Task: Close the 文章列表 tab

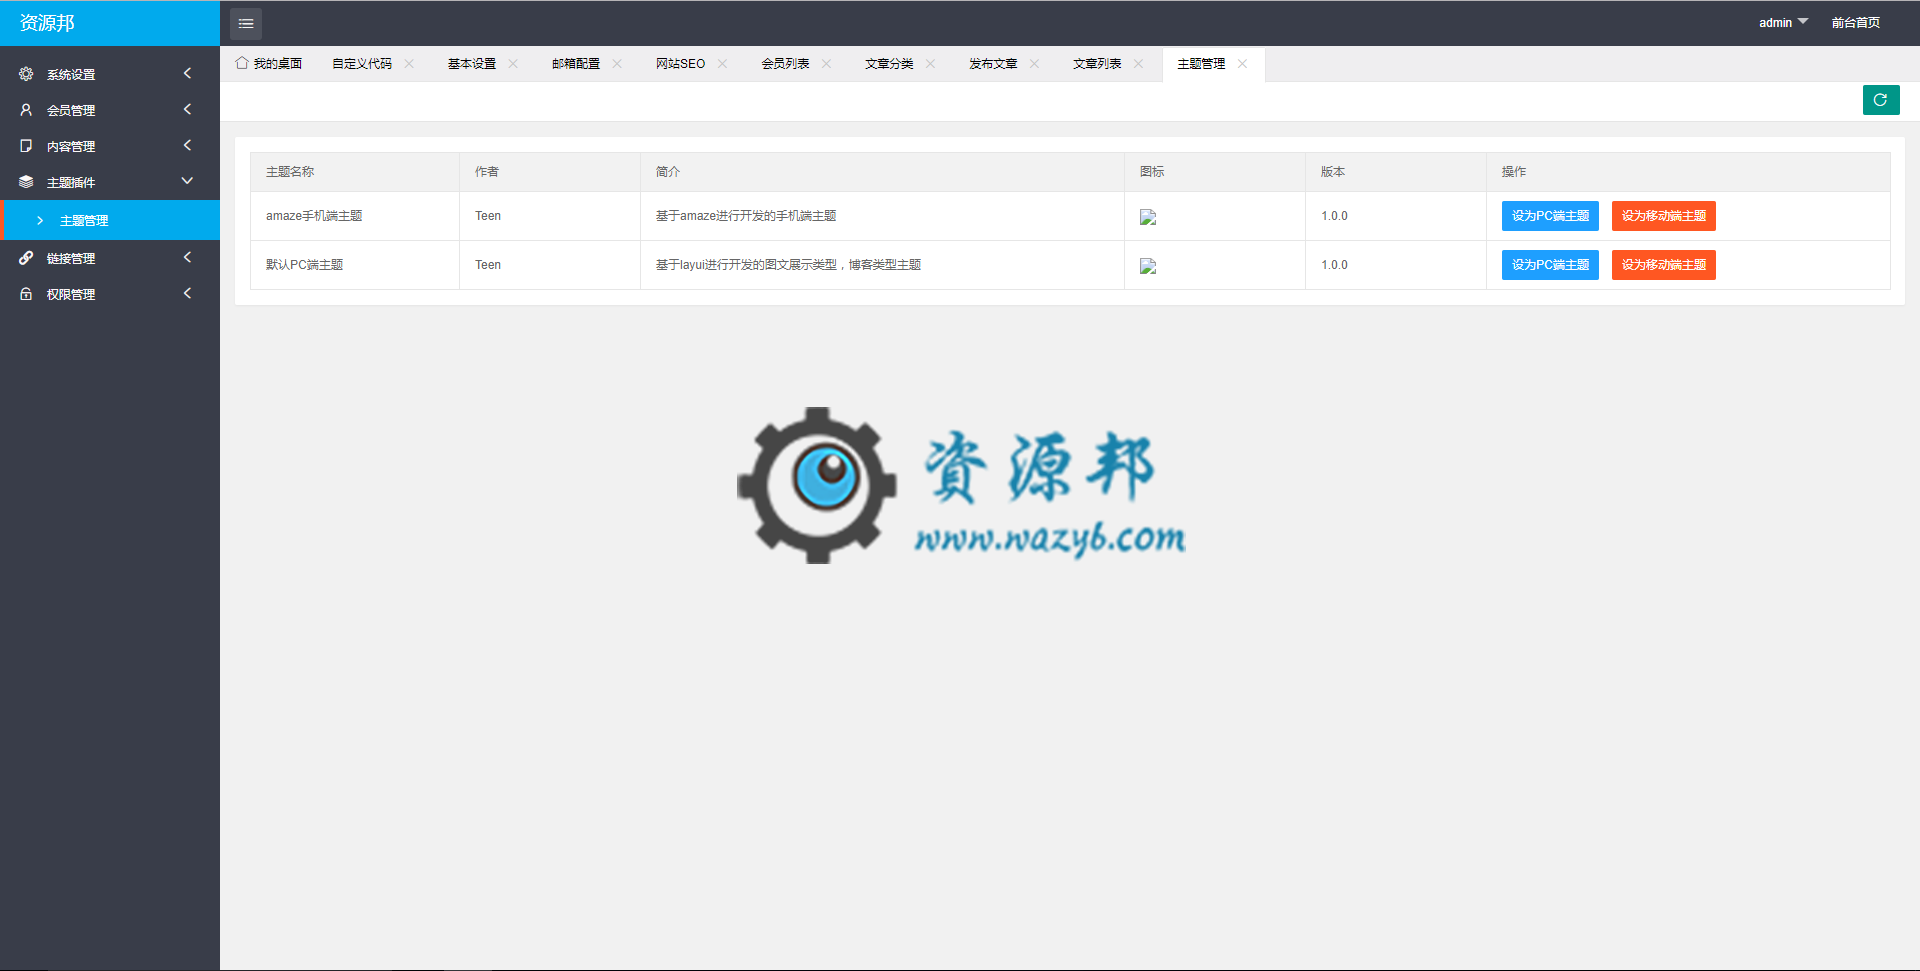Action: [x=1138, y=64]
